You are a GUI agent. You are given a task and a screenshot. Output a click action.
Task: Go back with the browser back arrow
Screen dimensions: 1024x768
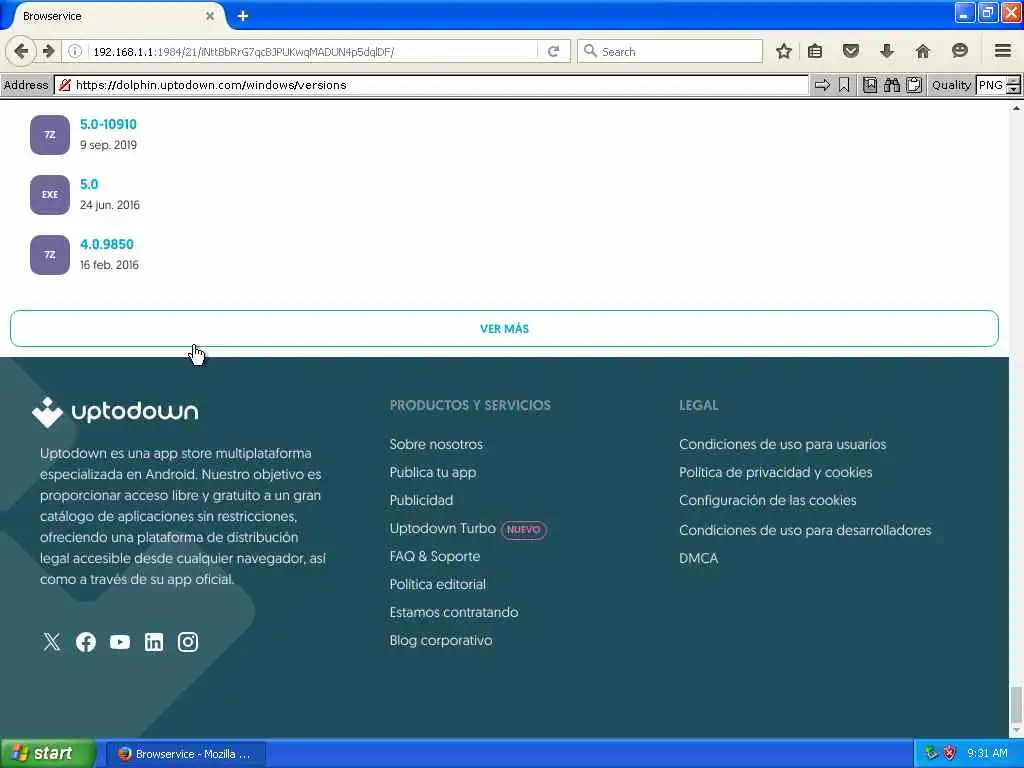tap(21, 51)
